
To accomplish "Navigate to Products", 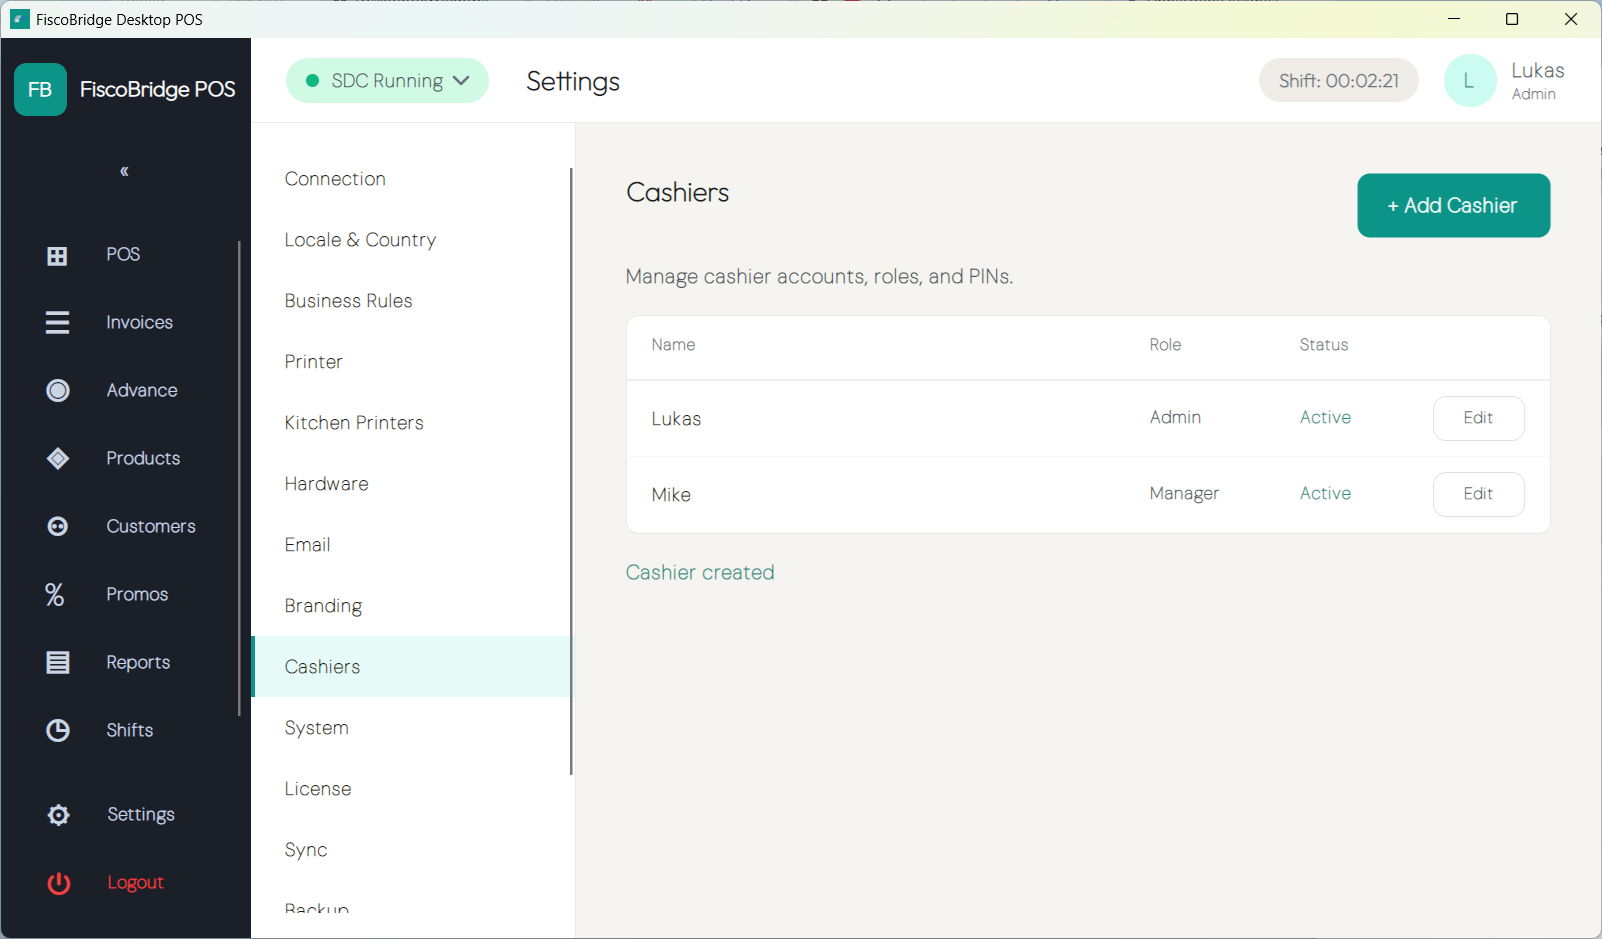I will [143, 458].
